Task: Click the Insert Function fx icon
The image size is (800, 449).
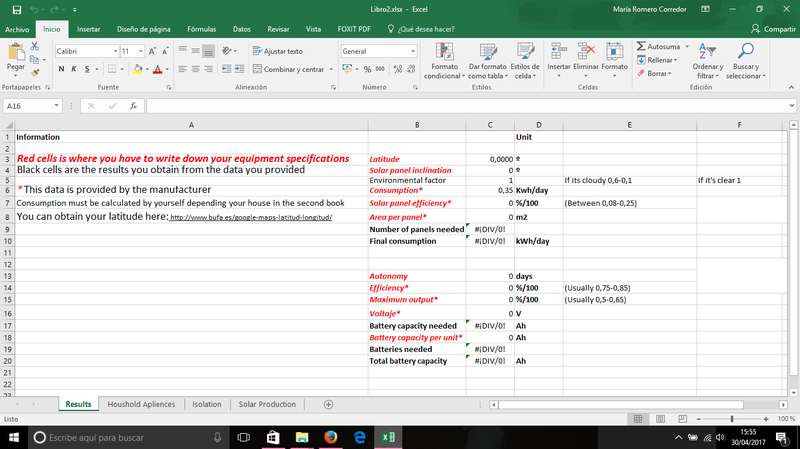Action: point(132,105)
